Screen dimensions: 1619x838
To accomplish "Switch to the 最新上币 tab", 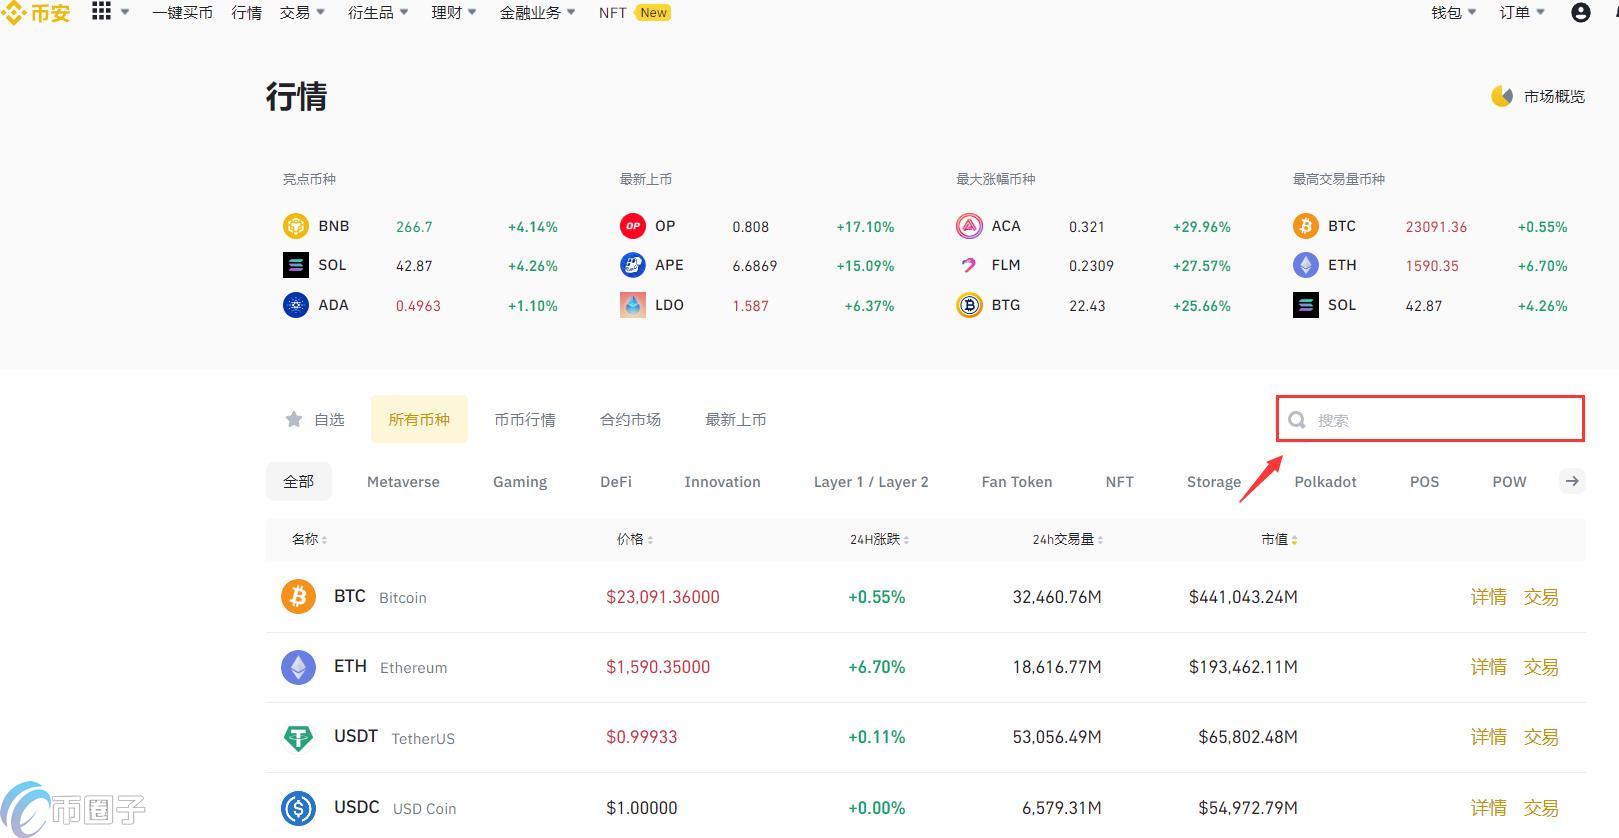I will [x=736, y=420].
